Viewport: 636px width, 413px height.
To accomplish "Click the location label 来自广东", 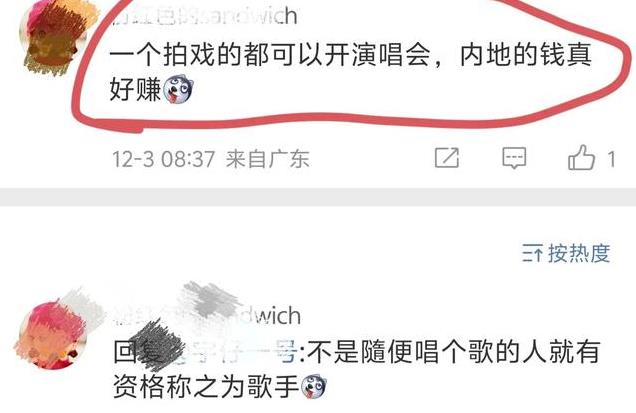I will 268,159.
